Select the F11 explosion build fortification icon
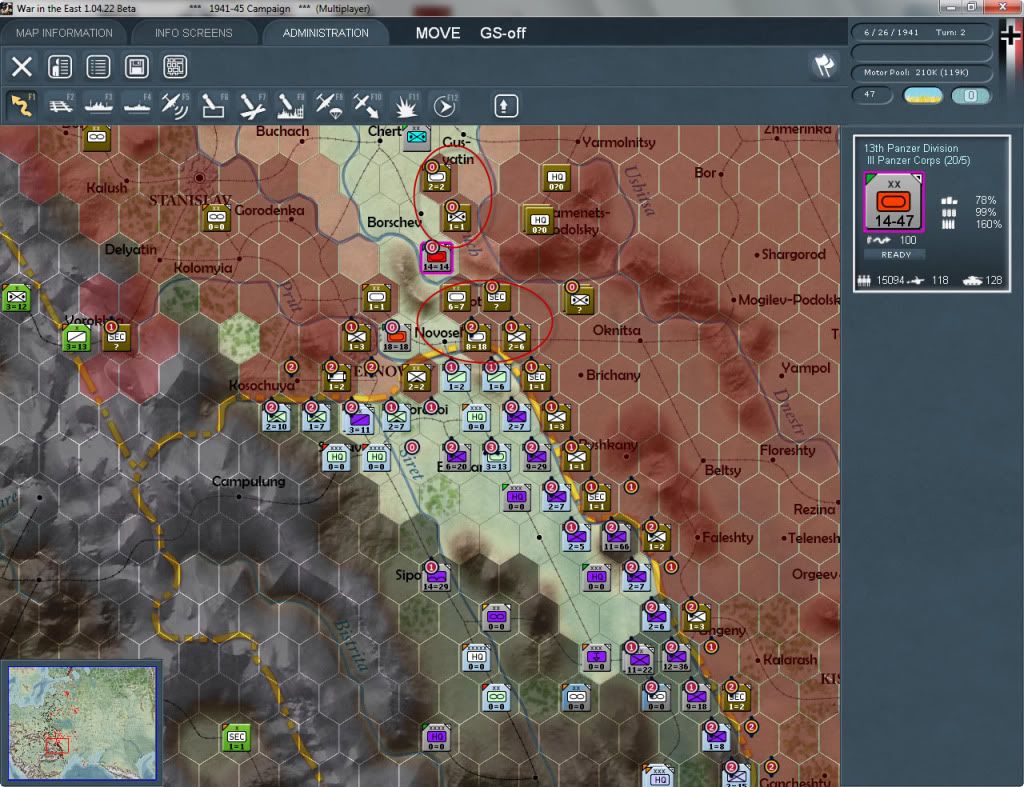This screenshot has height=787, width=1024. pyautogui.click(x=406, y=105)
